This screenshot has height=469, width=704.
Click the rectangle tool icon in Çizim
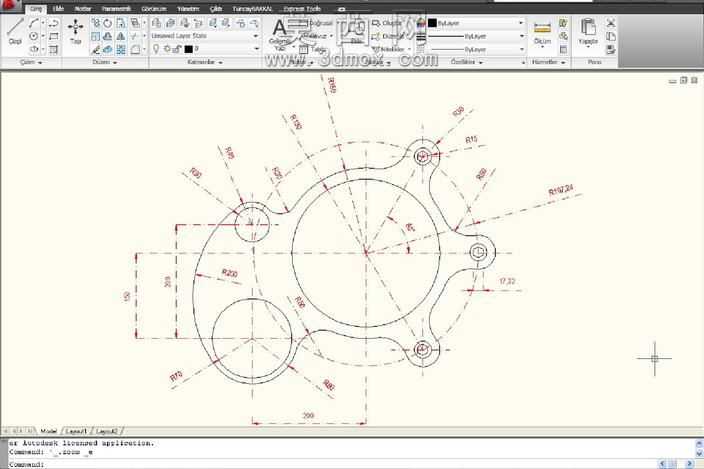click(53, 36)
